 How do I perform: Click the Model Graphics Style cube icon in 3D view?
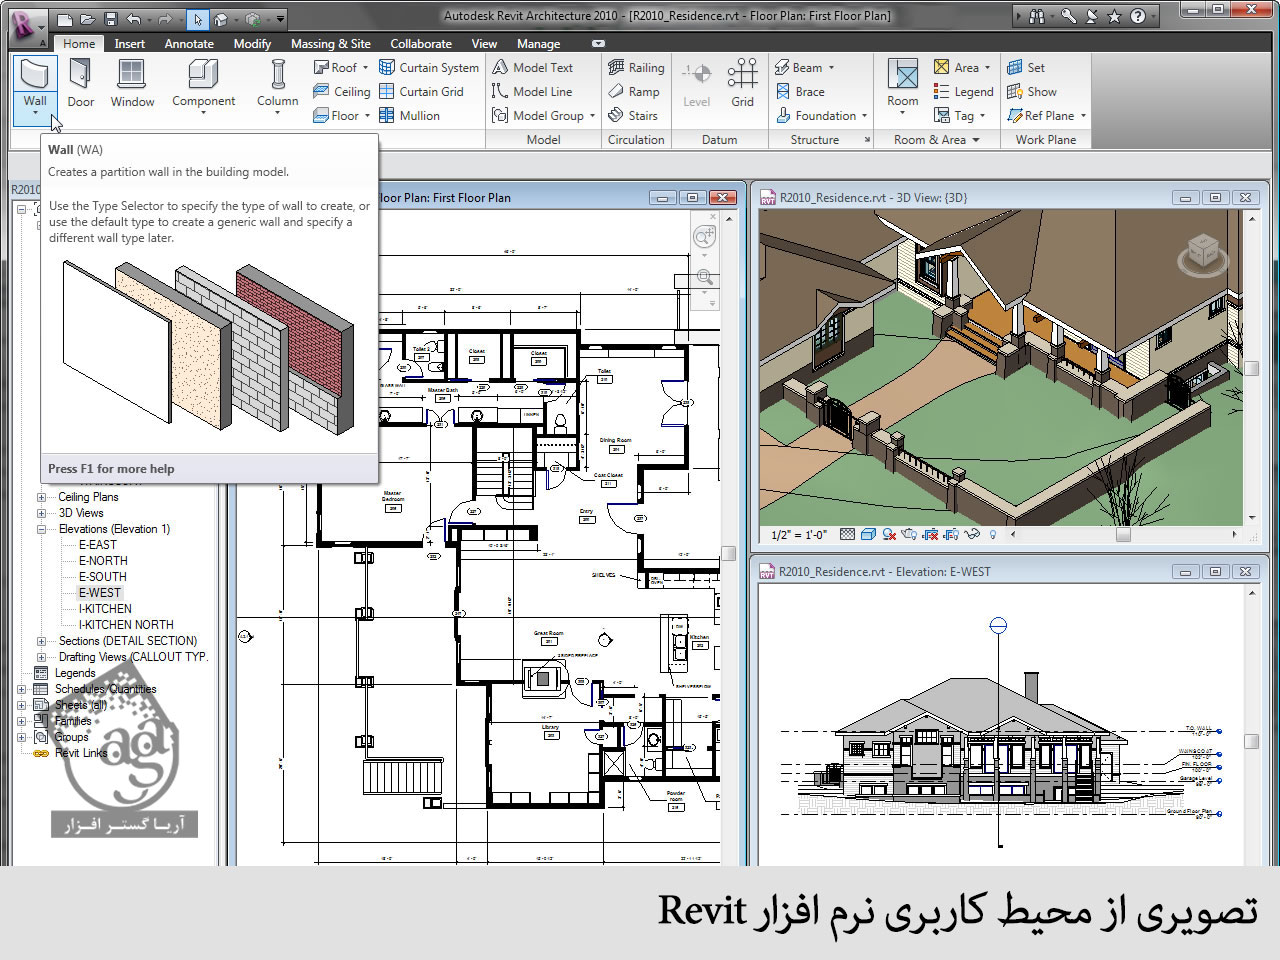[x=868, y=534]
